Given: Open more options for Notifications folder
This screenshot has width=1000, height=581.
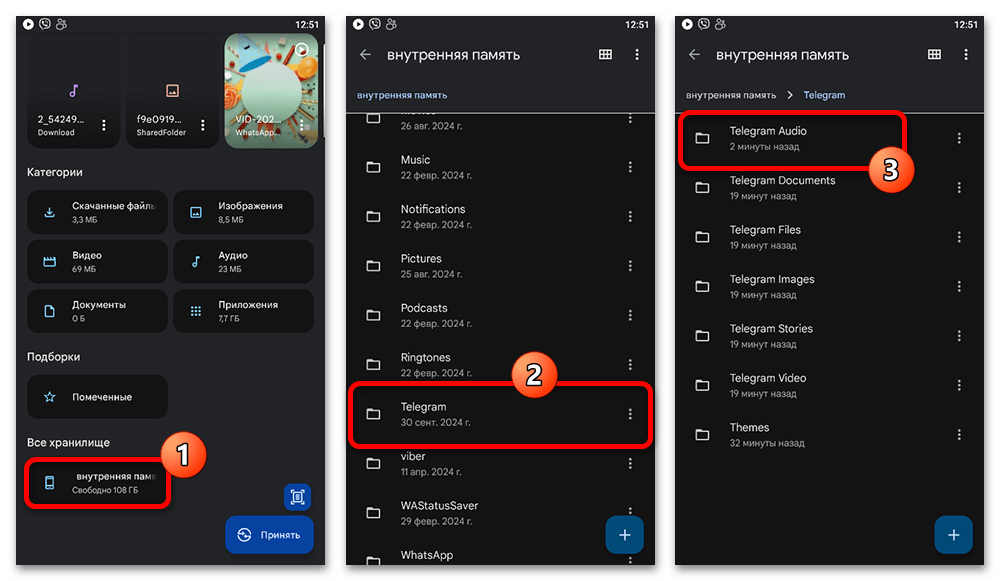Looking at the screenshot, I should click(x=630, y=216).
